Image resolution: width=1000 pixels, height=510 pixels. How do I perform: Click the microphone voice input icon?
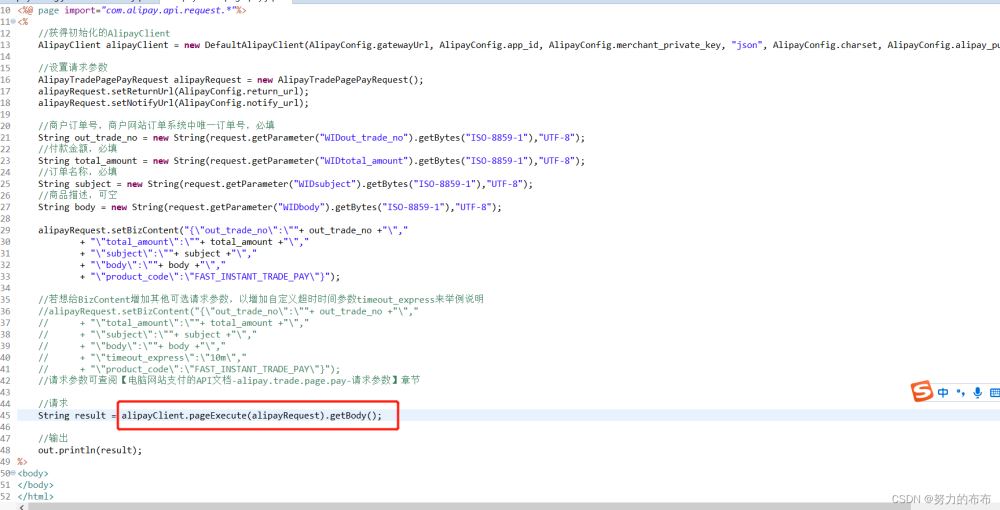(x=977, y=393)
